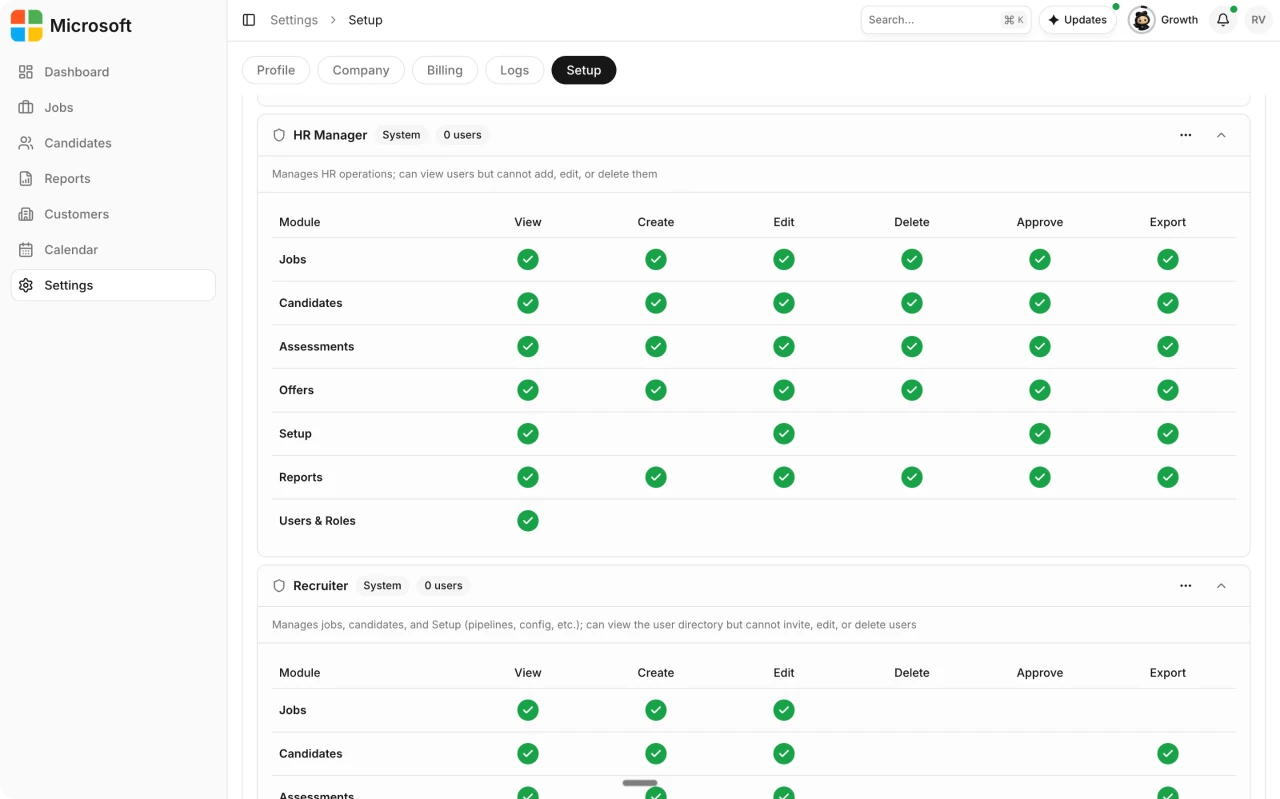This screenshot has height=799, width=1280.
Task: Click HR Manager 0 users badge
Action: [x=462, y=135]
